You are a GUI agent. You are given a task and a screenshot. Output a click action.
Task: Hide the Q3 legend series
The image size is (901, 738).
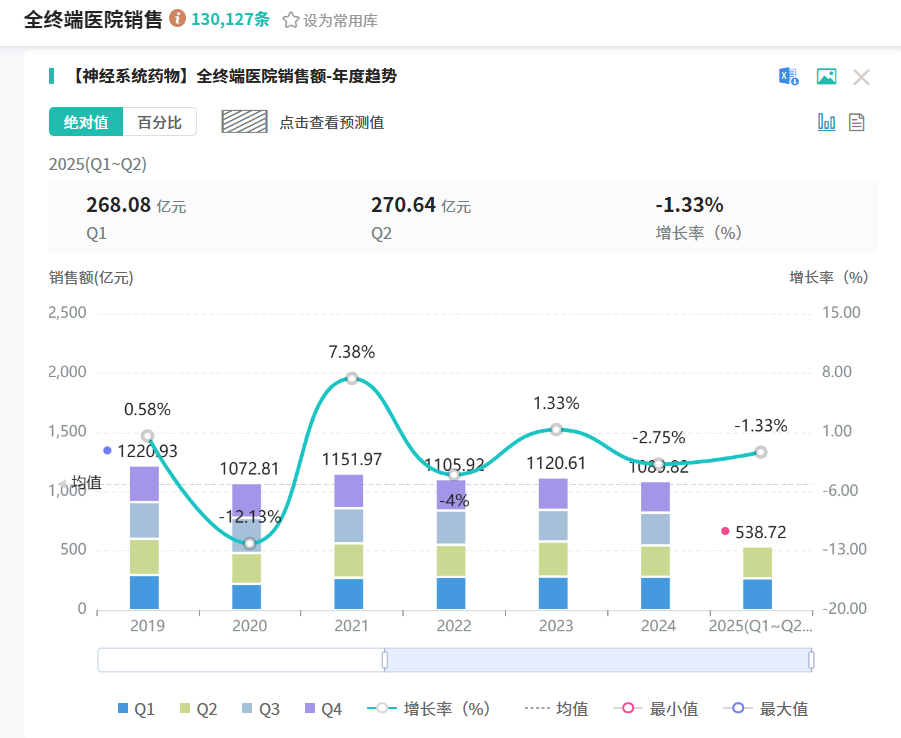click(x=260, y=709)
